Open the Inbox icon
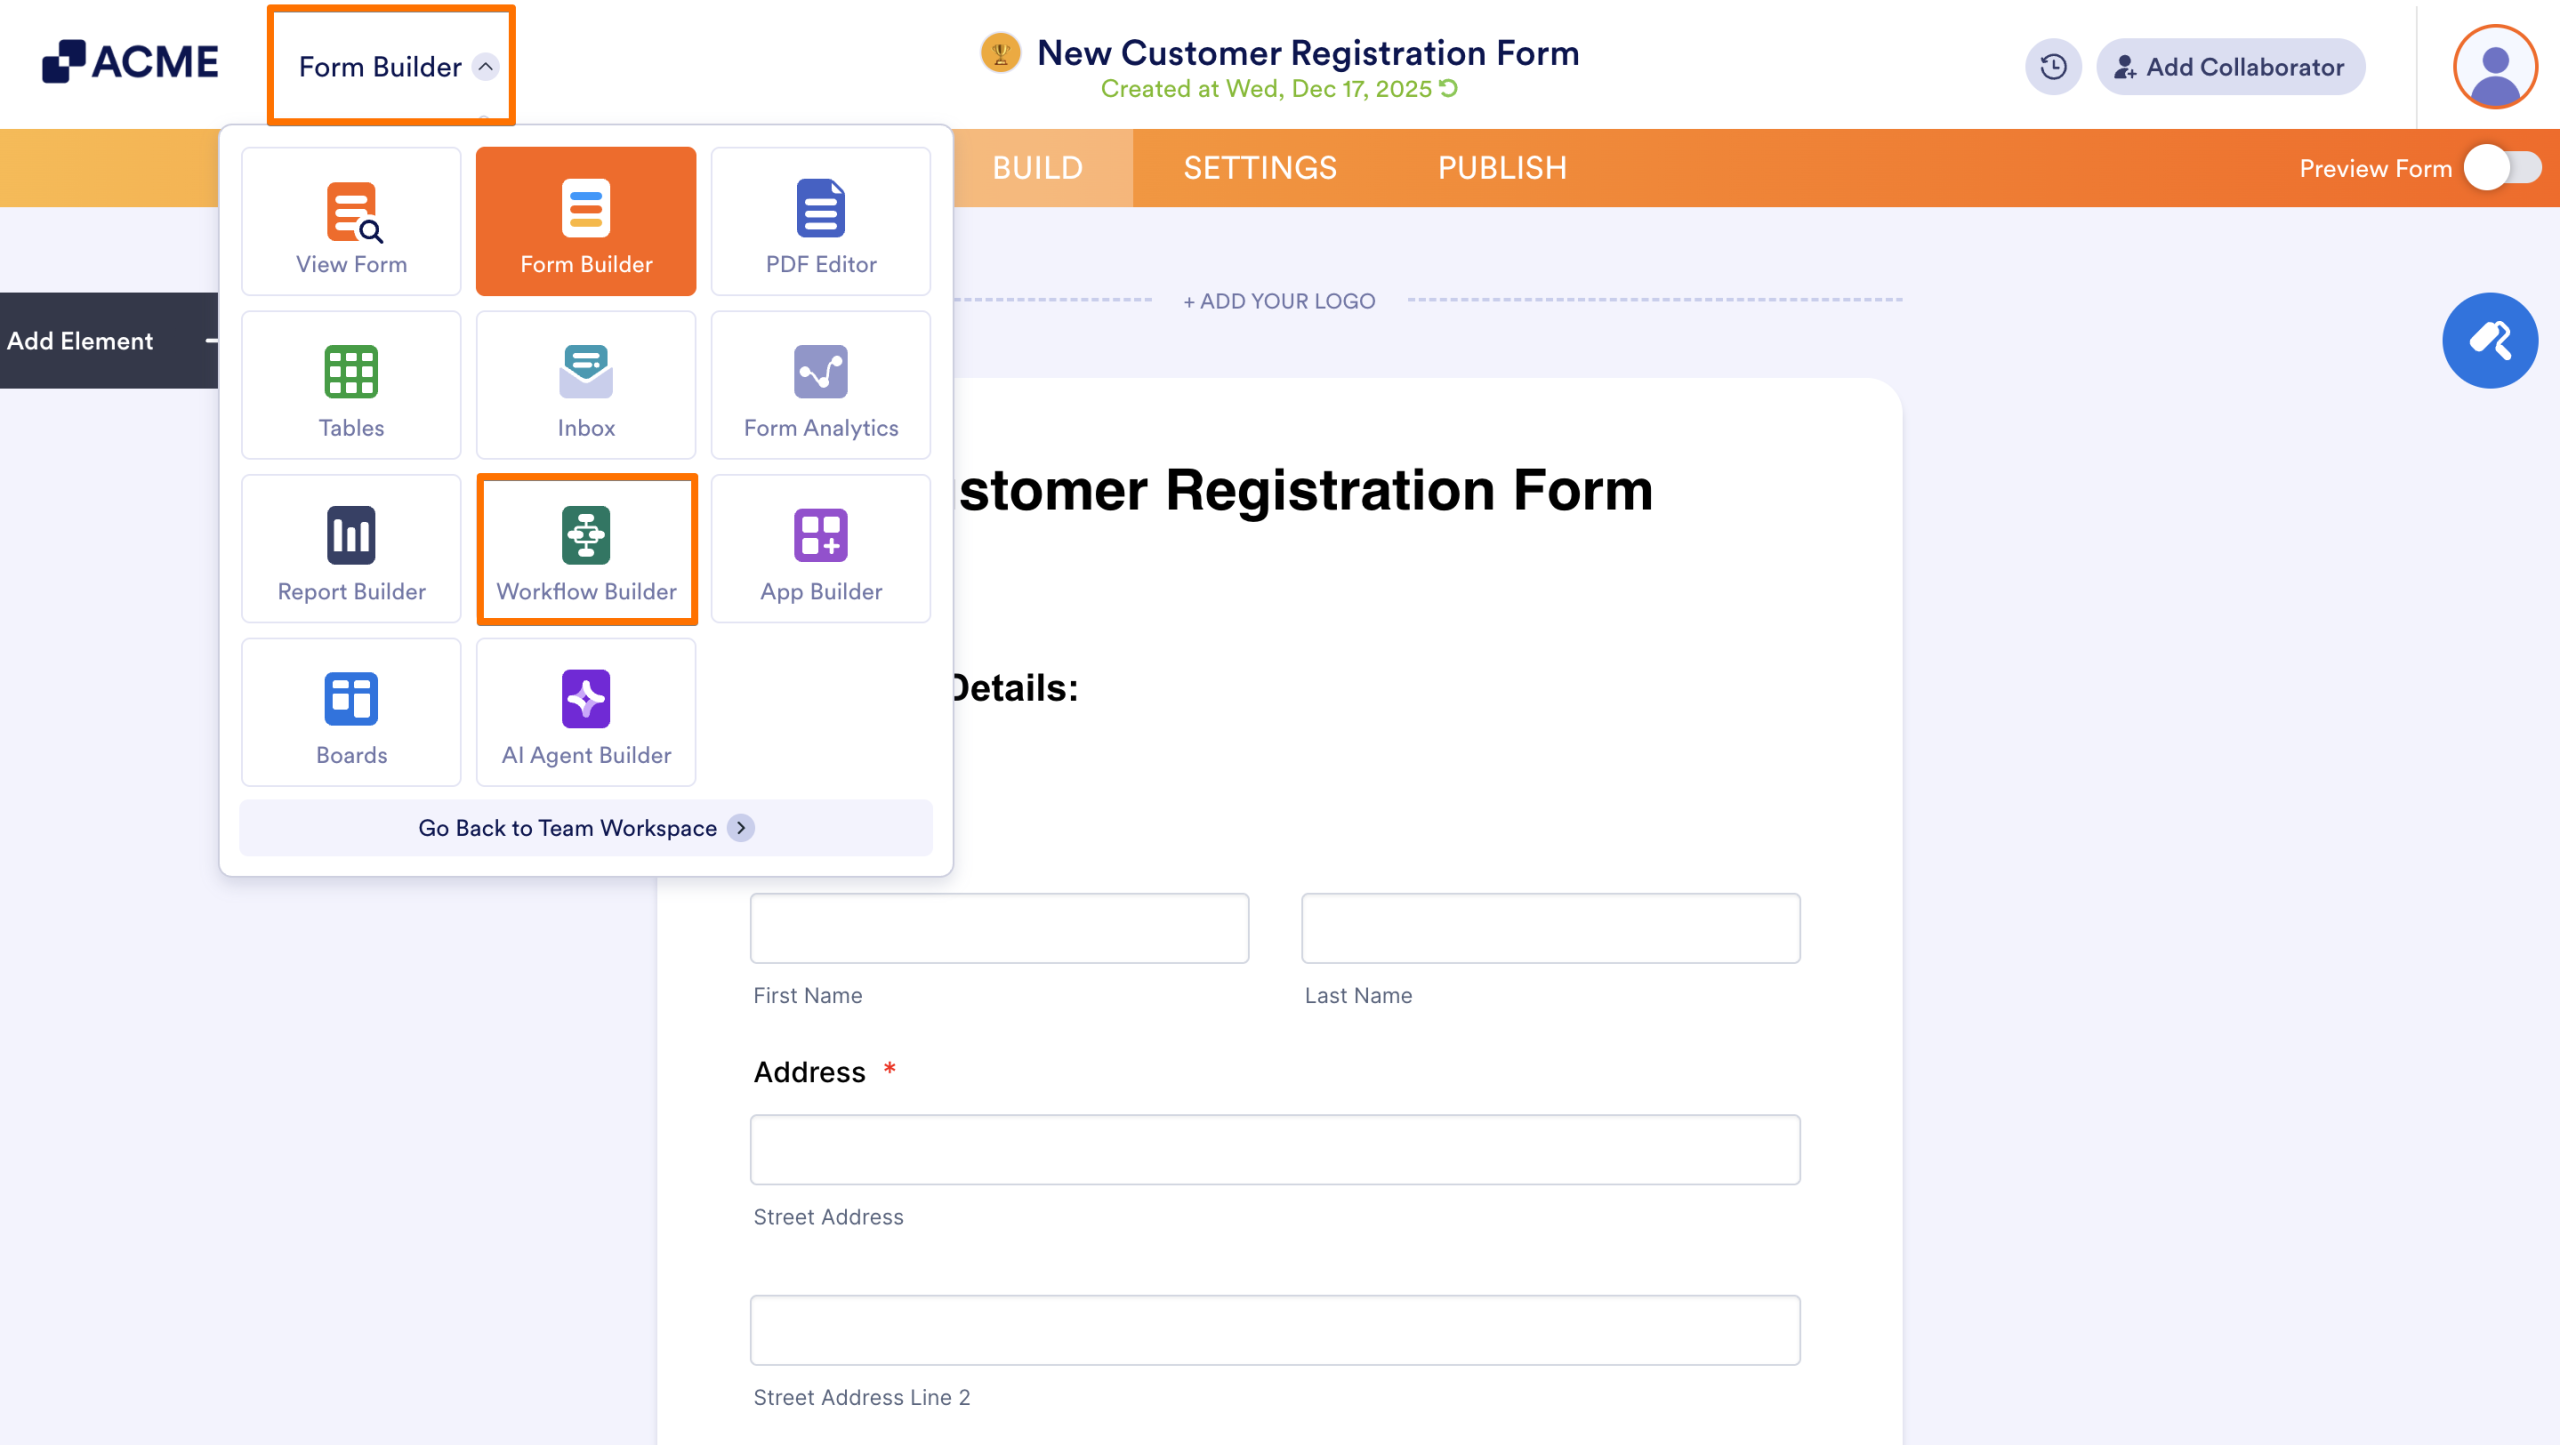Viewport: 2560px width, 1445px height. 586,385
